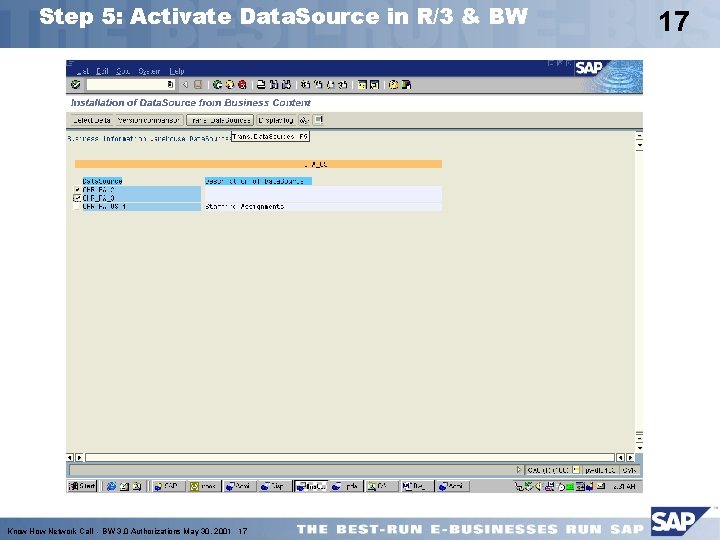Screen dimensions: 720x540
Task: Click the Windows Start button
Action: (82, 486)
